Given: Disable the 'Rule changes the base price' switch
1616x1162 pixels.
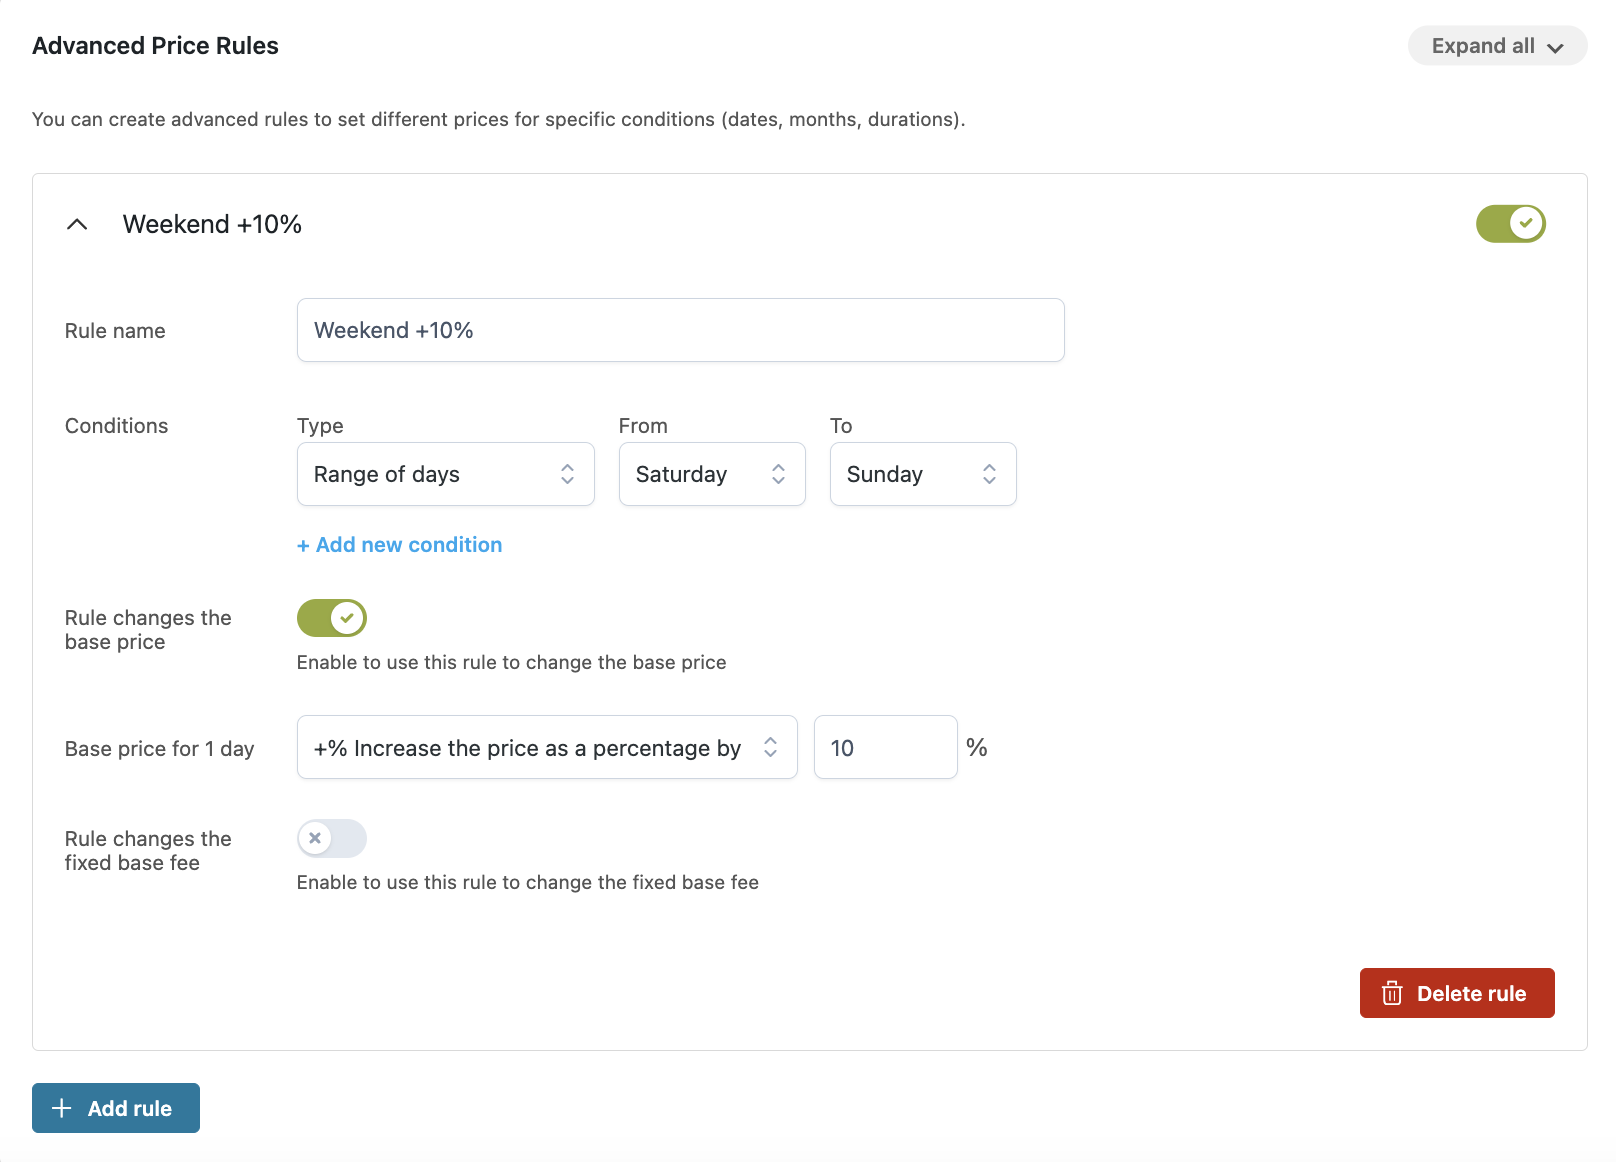Looking at the screenshot, I should (x=332, y=618).
